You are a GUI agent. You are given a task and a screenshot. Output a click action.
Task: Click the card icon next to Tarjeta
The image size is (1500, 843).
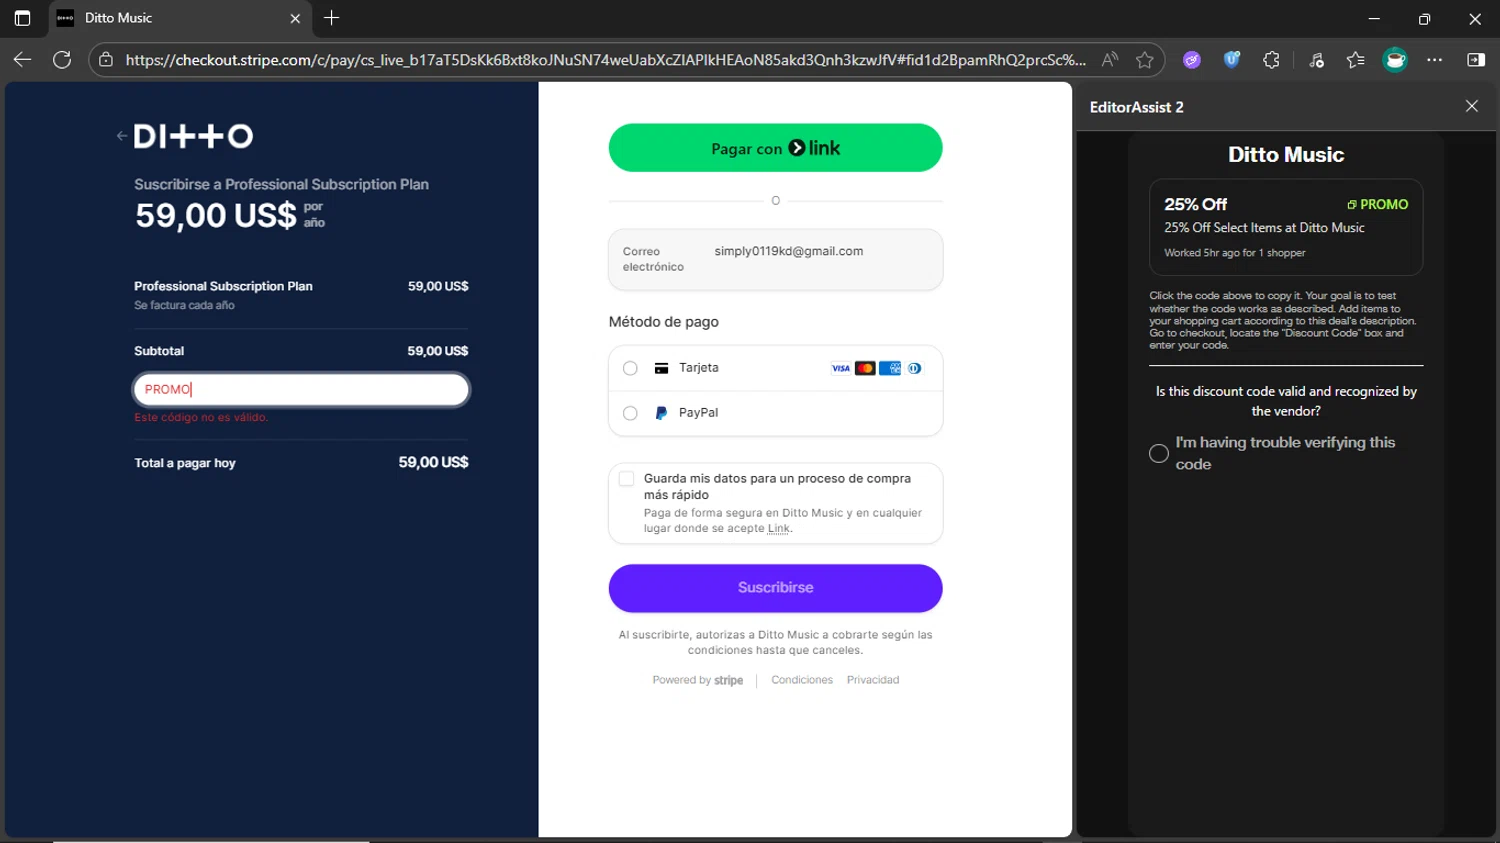[661, 368]
